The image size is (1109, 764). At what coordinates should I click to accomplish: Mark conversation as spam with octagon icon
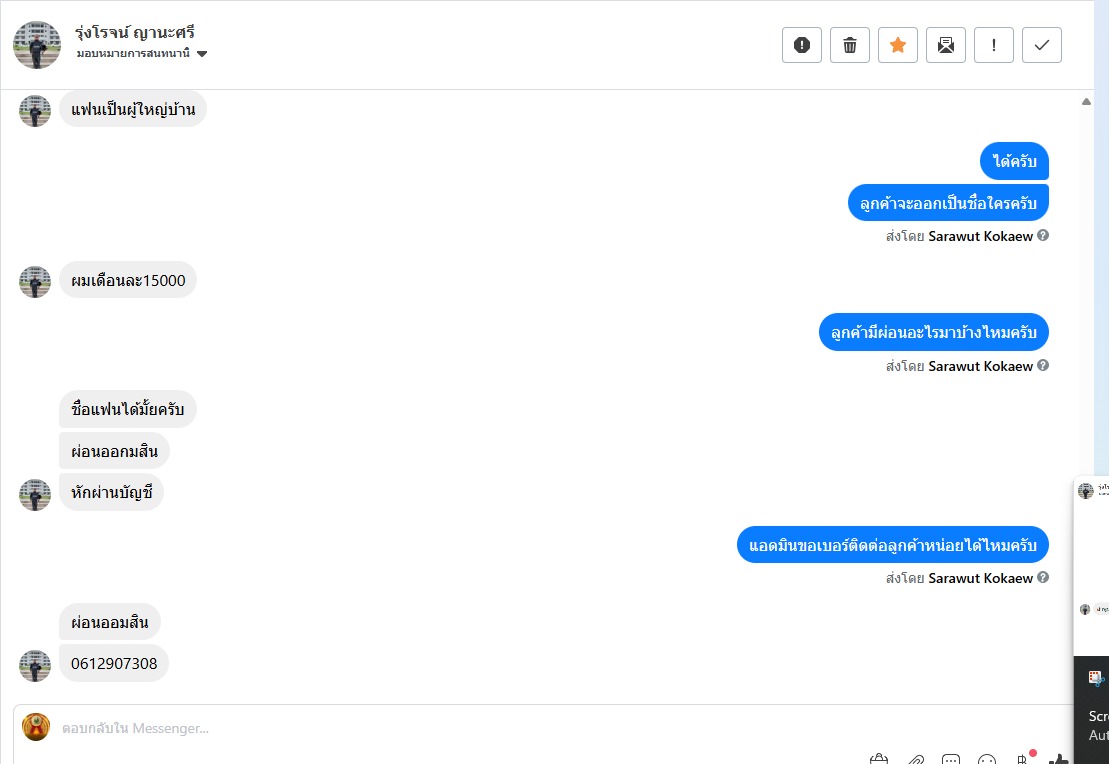(x=802, y=45)
